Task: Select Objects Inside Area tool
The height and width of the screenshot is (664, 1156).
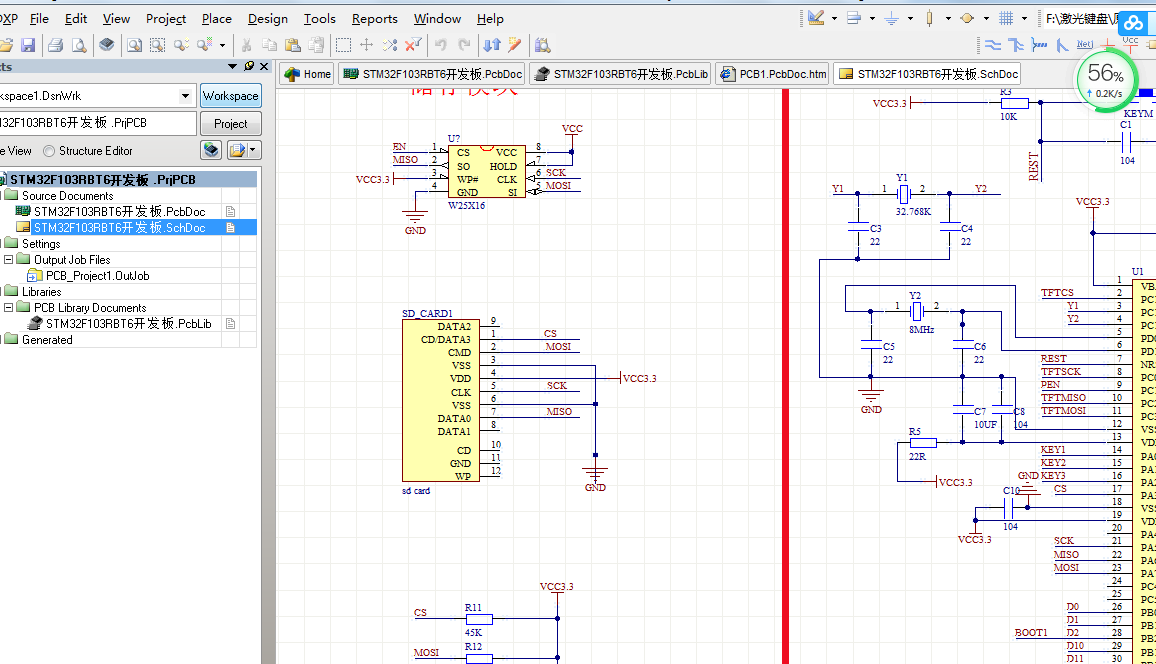Action: (x=343, y=46)
